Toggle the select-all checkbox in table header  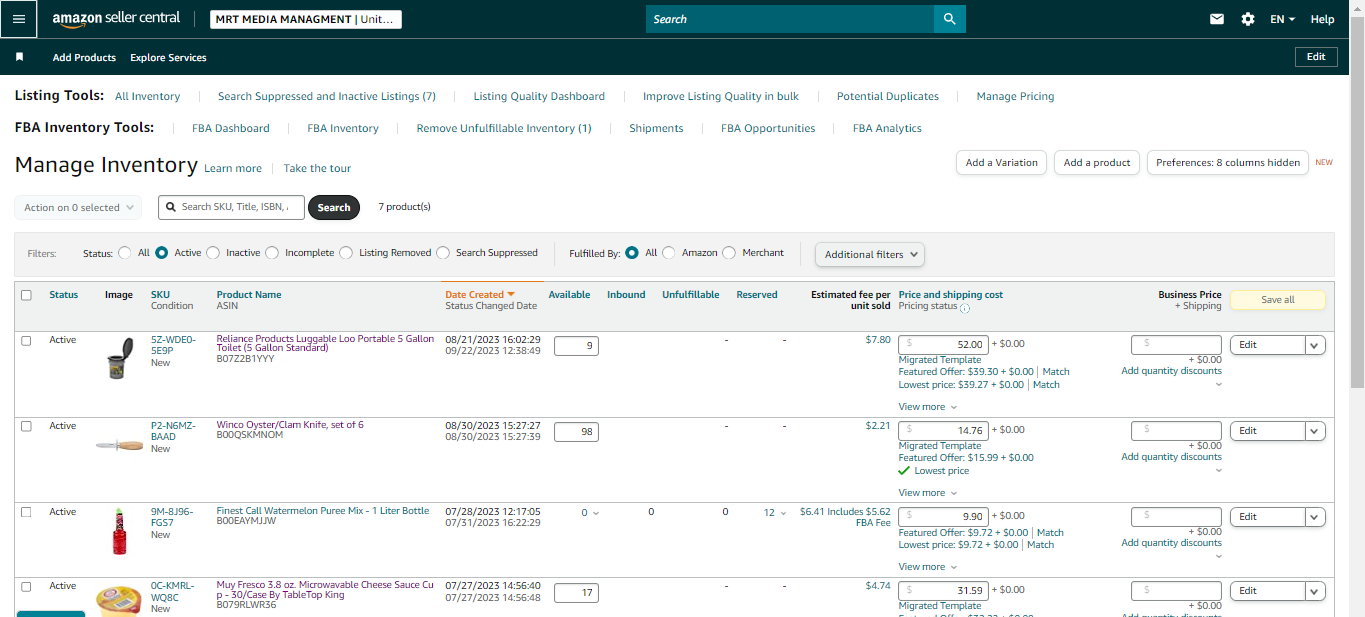pyautogui.click(x=26, y=295)
